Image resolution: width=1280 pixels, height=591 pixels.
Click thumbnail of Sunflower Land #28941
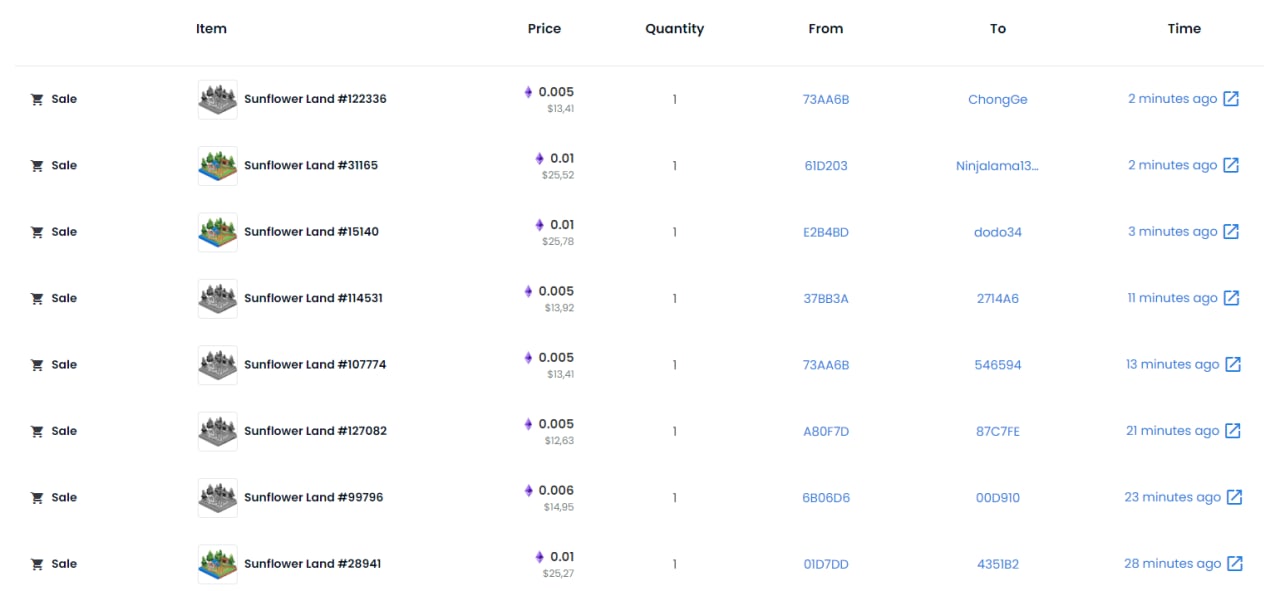point(217,564)
